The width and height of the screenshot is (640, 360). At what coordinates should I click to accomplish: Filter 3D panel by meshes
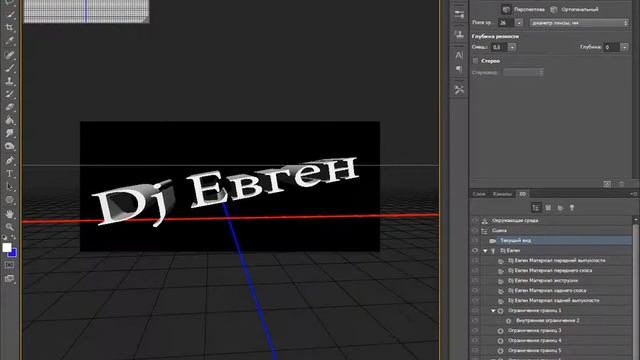[548, 208]
